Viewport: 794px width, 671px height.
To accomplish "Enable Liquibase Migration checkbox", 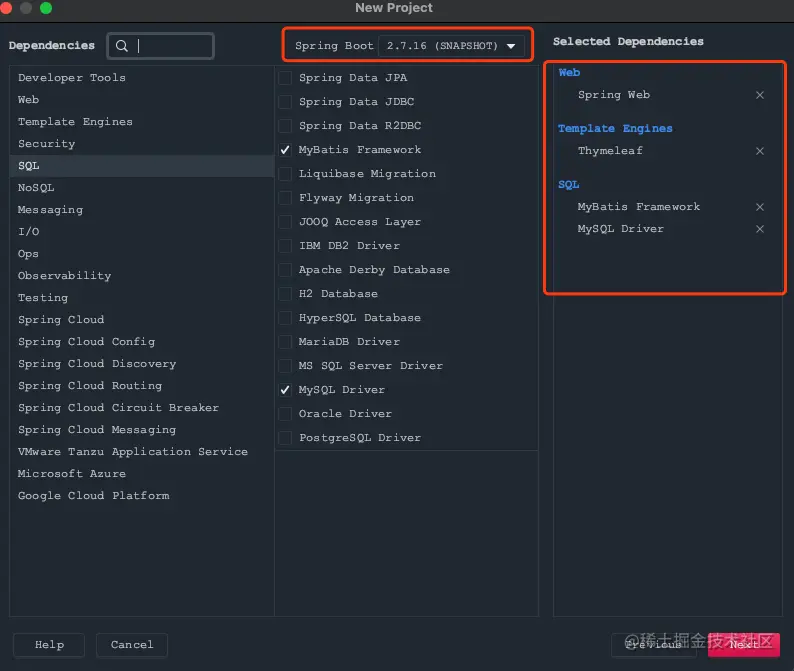I will coord(285,174).
